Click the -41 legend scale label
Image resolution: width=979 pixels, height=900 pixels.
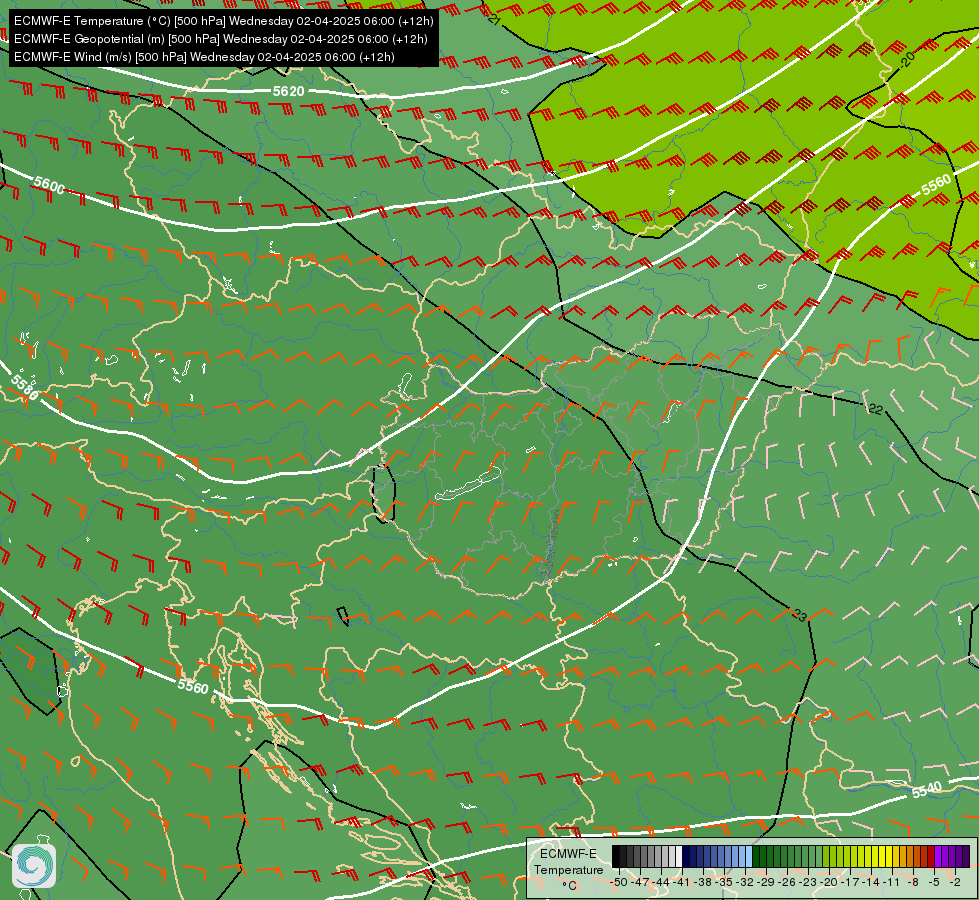681,882
